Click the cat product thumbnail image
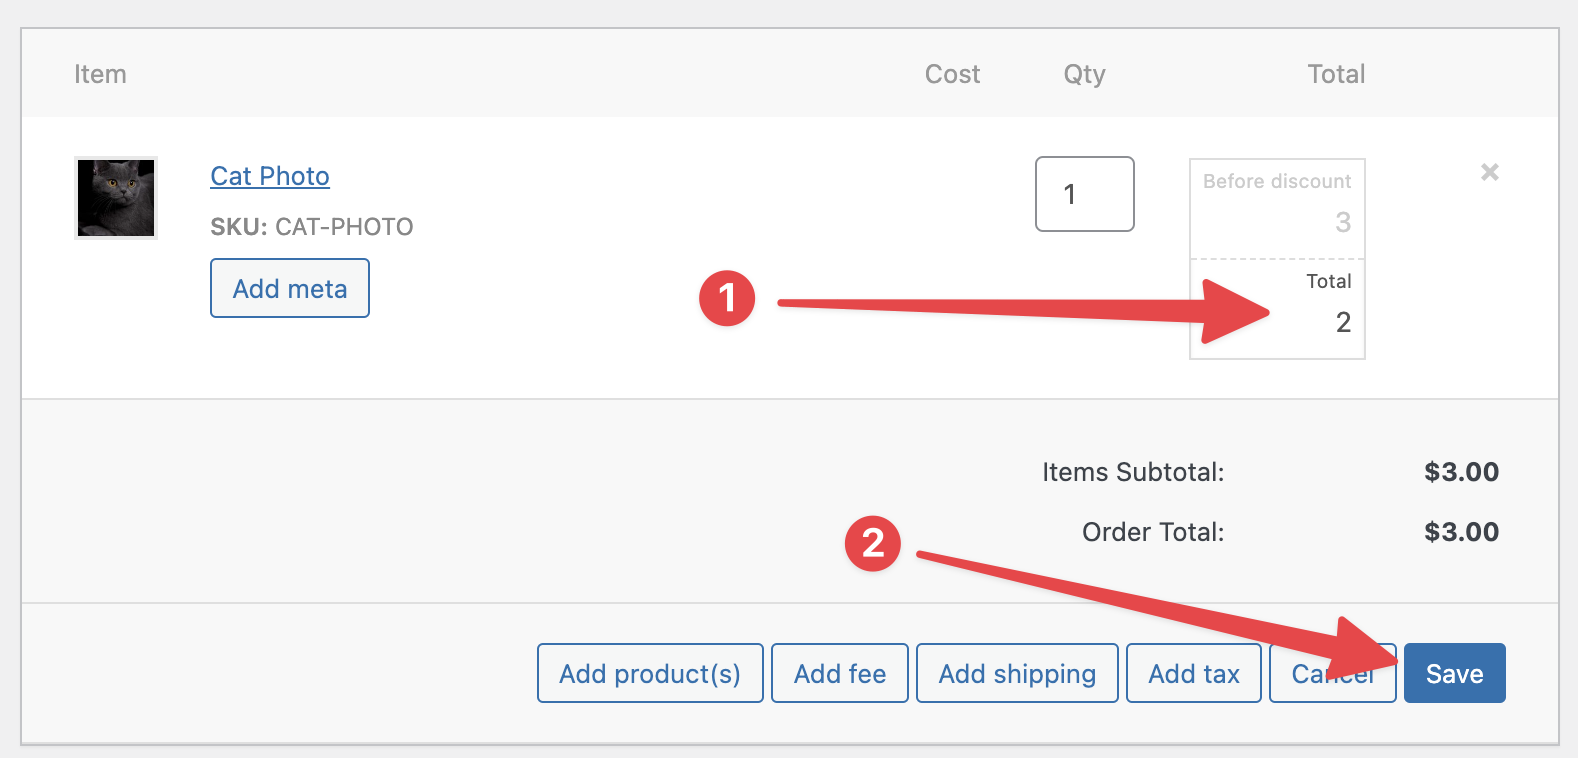 116,198
